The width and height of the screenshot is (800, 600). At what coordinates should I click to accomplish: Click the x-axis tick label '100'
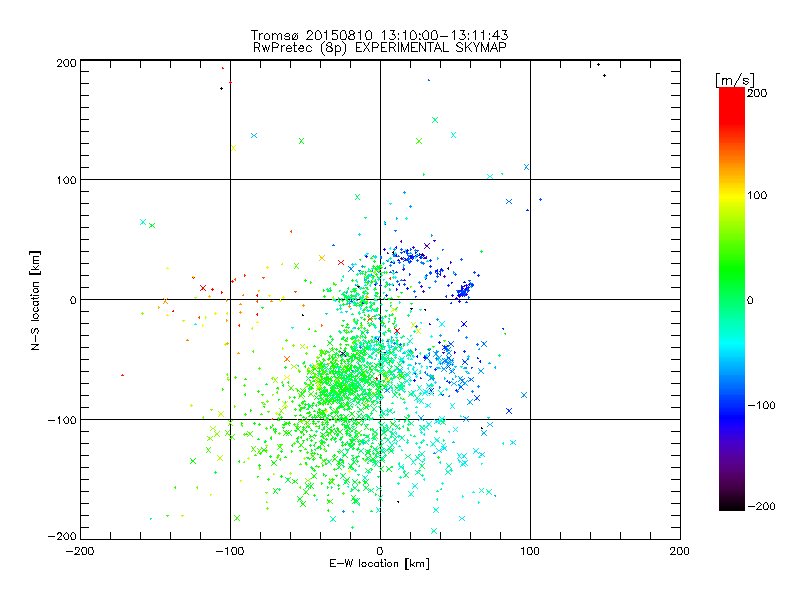[x=530, y=551]
